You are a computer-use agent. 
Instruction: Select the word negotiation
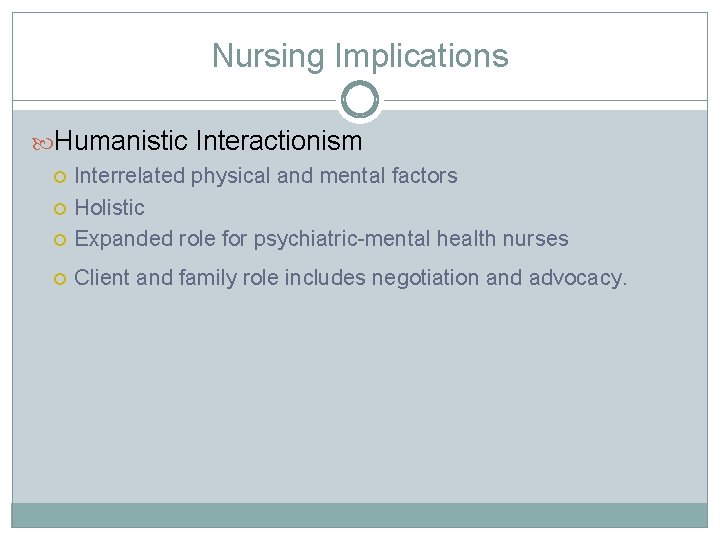[425, 277]
